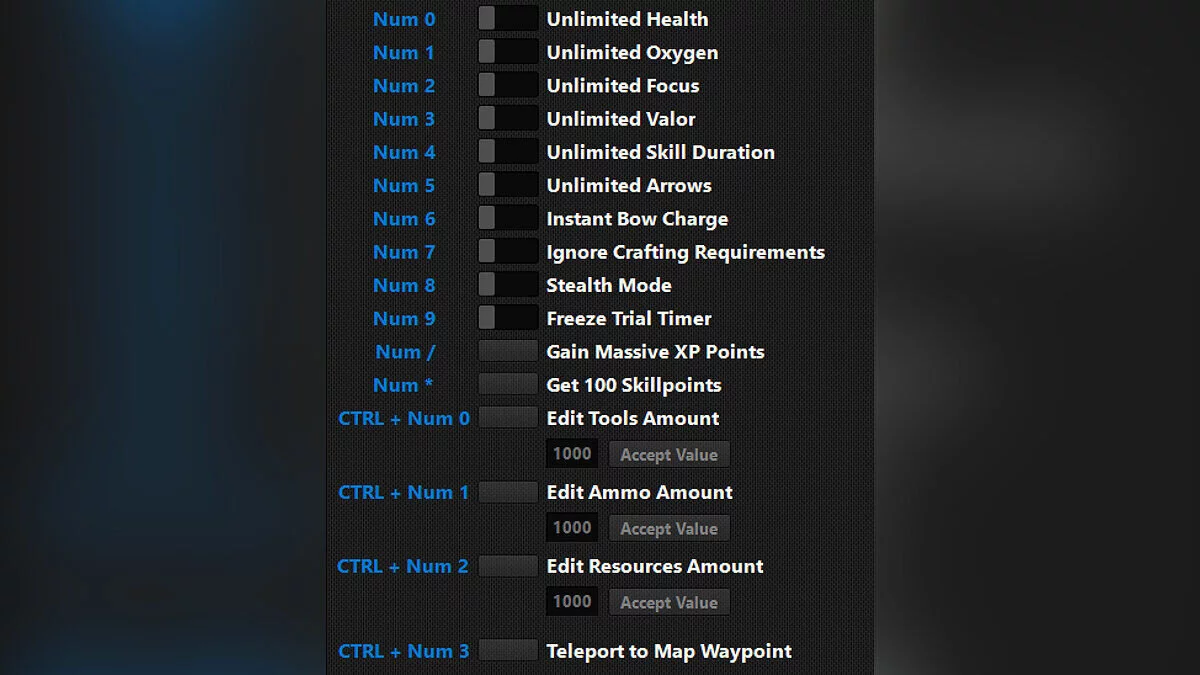The height and width of the screenshot is (675, 1200).
Task: Click Accept Value under Edit Tools Amount
Action: point(669,454)
